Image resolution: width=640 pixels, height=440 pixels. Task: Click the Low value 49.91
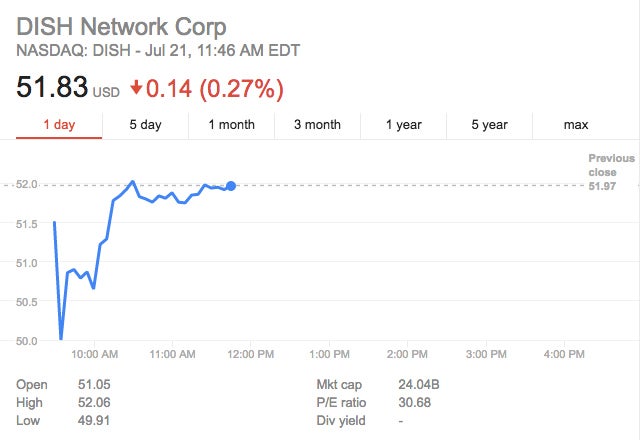pos(94,420)
